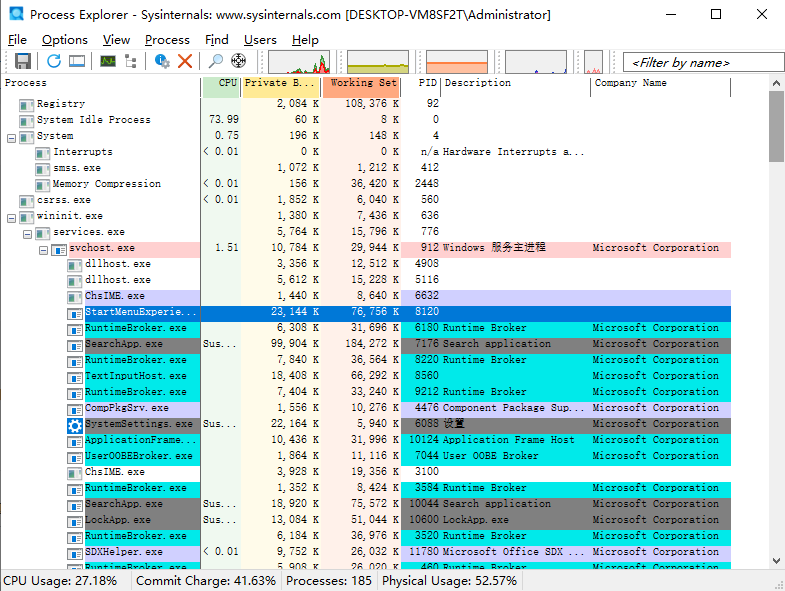Click the CompPkgSrv.exe process icon
785x591 pixels.
(x=75, y=410)
